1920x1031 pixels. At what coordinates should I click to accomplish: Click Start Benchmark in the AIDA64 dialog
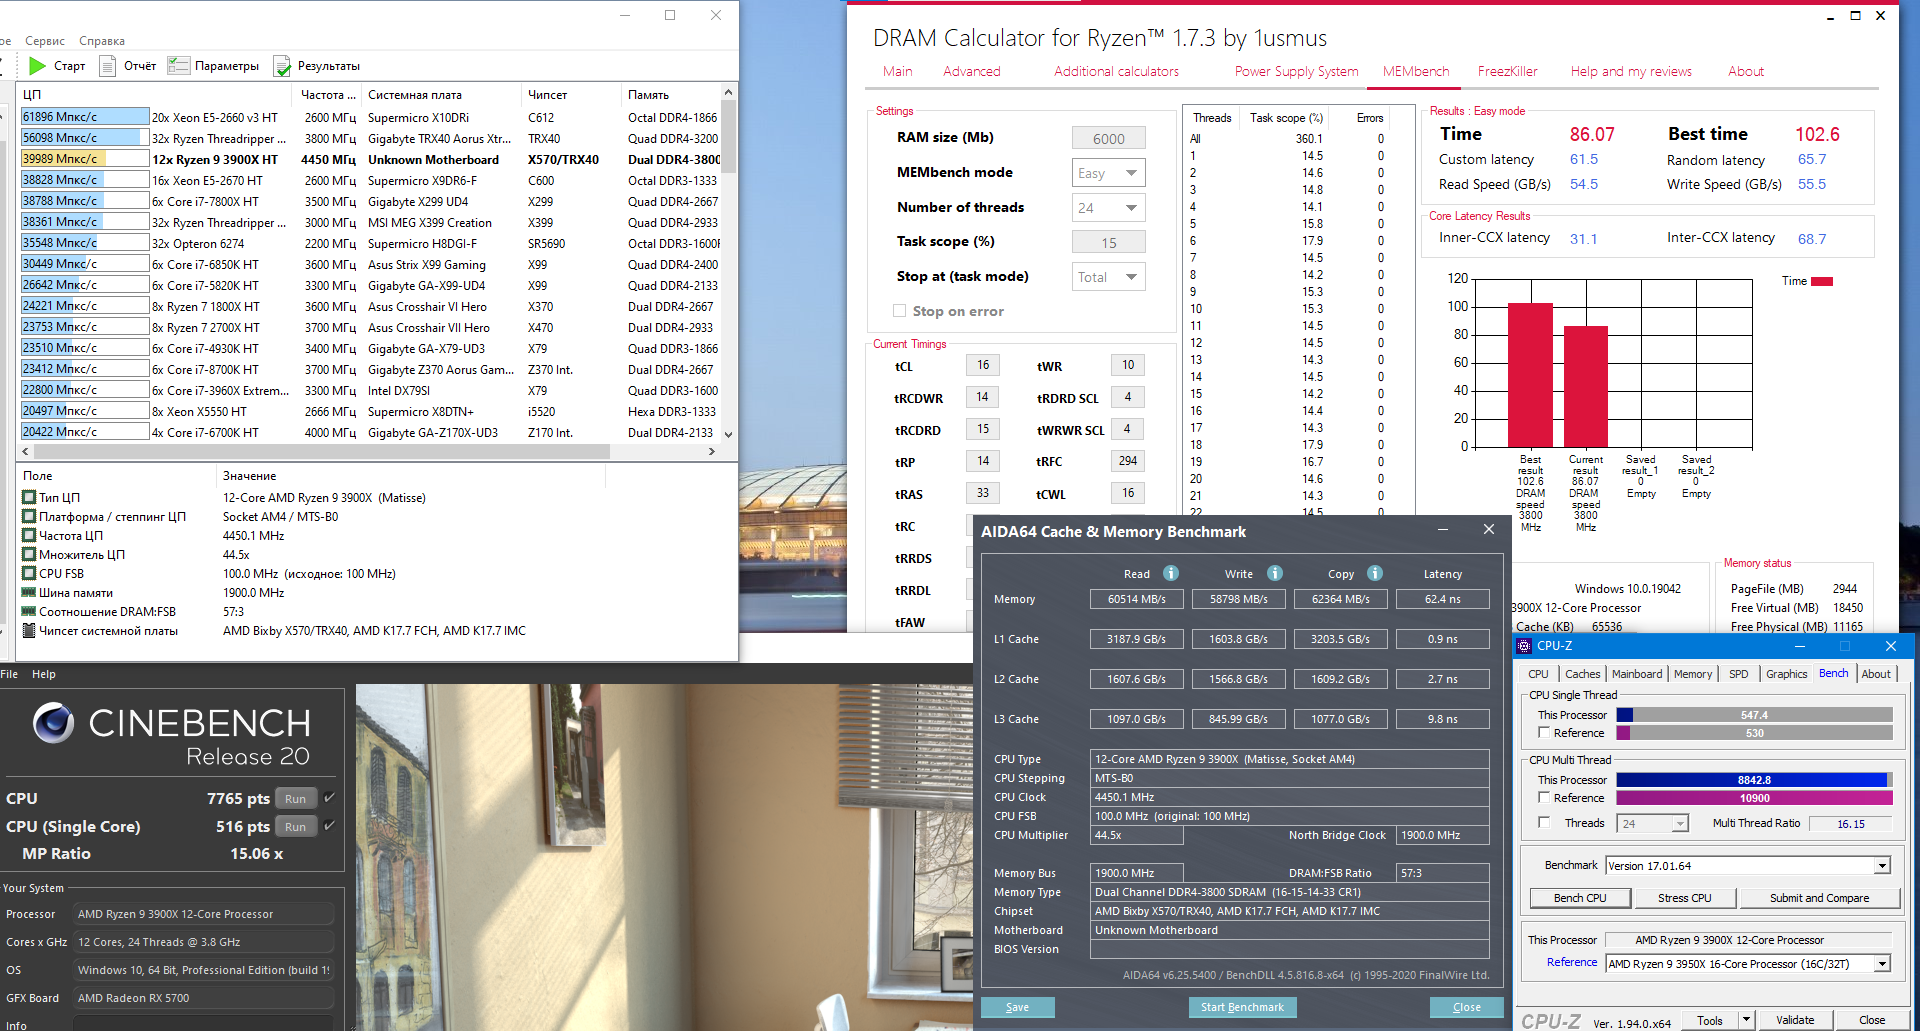pyautogui.click(x=1242, y=1007)
